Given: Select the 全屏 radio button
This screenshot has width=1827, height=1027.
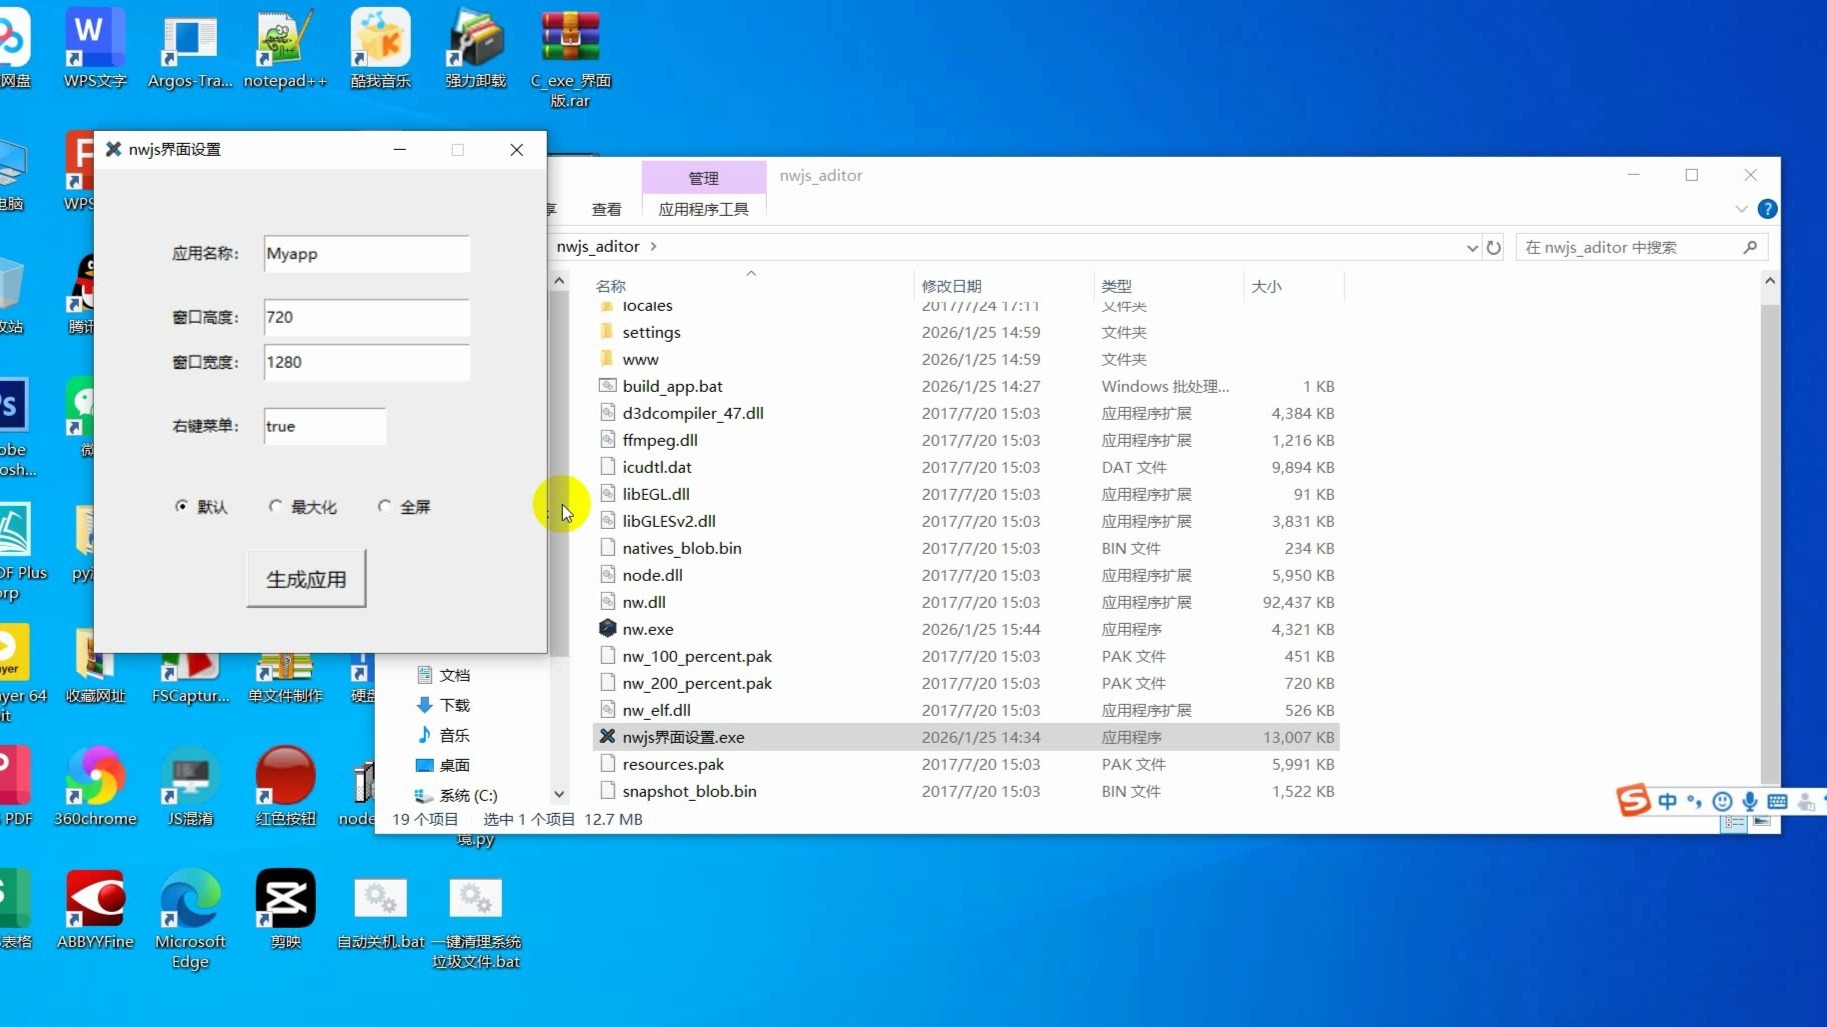Looking at the screenshot, I should click(384, 507).
